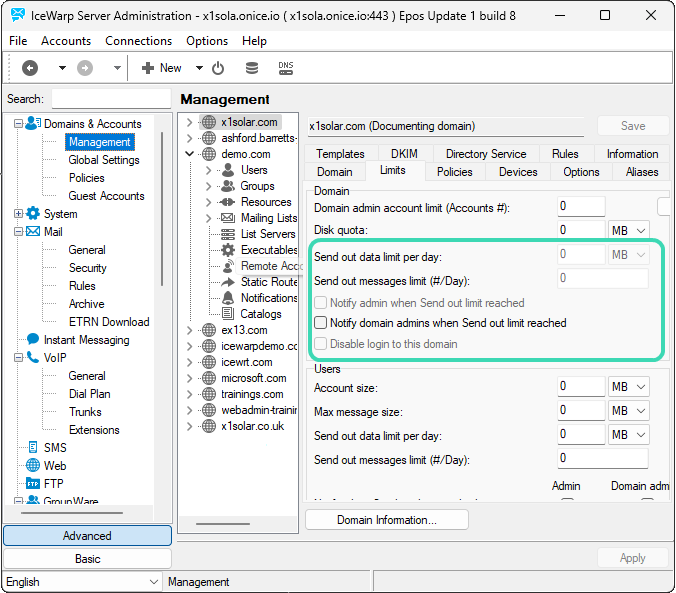The image size is (676, 593).
Task: Open the back history dropdown arrow
Action: 62,68
